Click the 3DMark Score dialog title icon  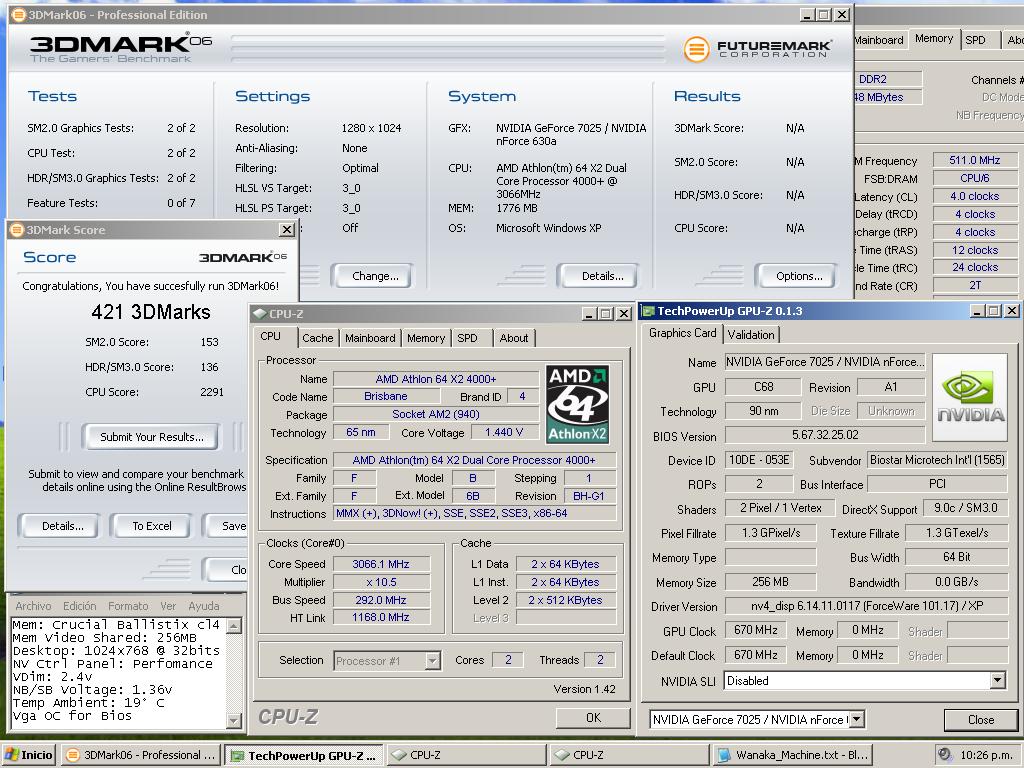click(17, 230)
